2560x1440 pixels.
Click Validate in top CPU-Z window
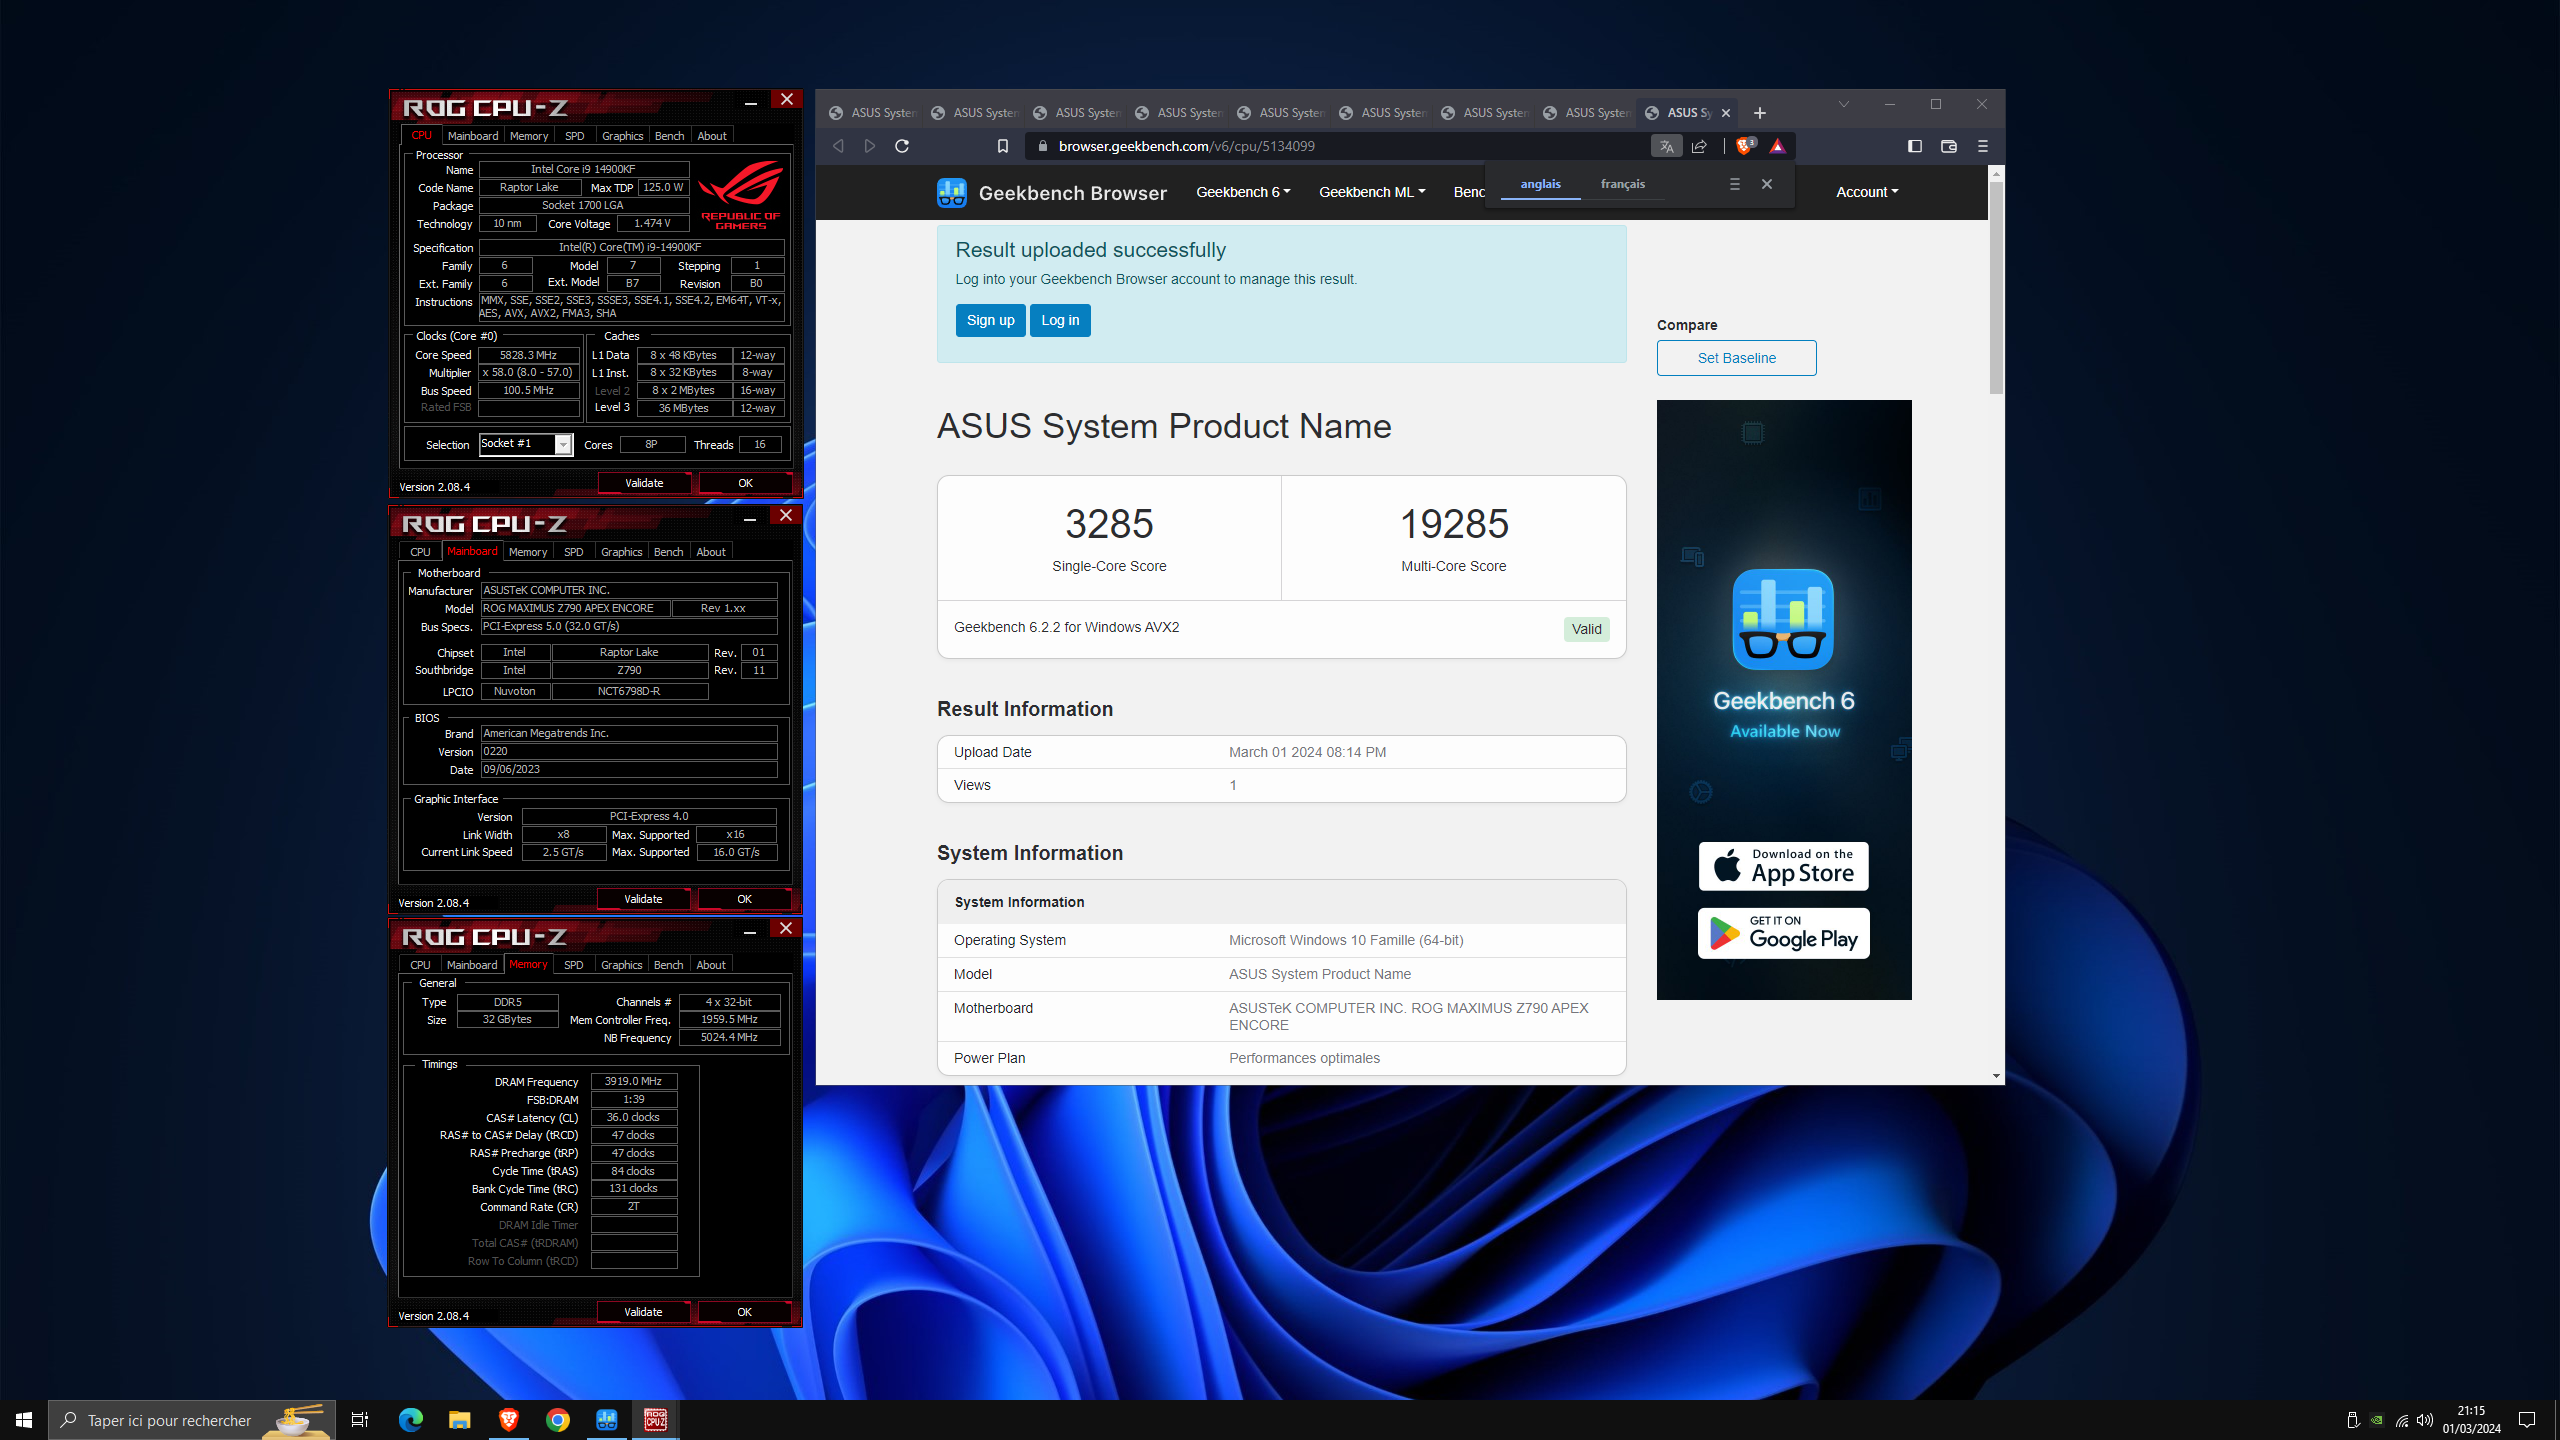644,483
